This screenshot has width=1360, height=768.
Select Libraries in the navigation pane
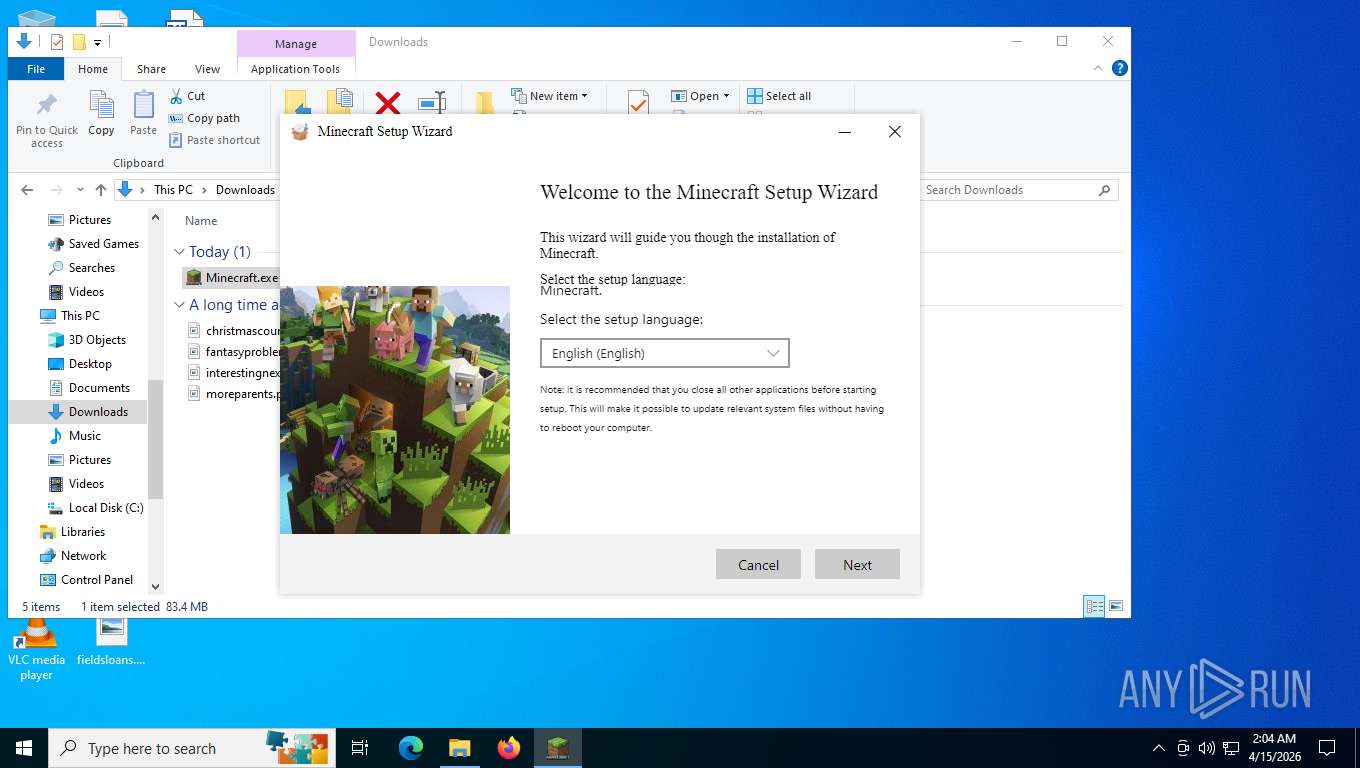(72, 532)
